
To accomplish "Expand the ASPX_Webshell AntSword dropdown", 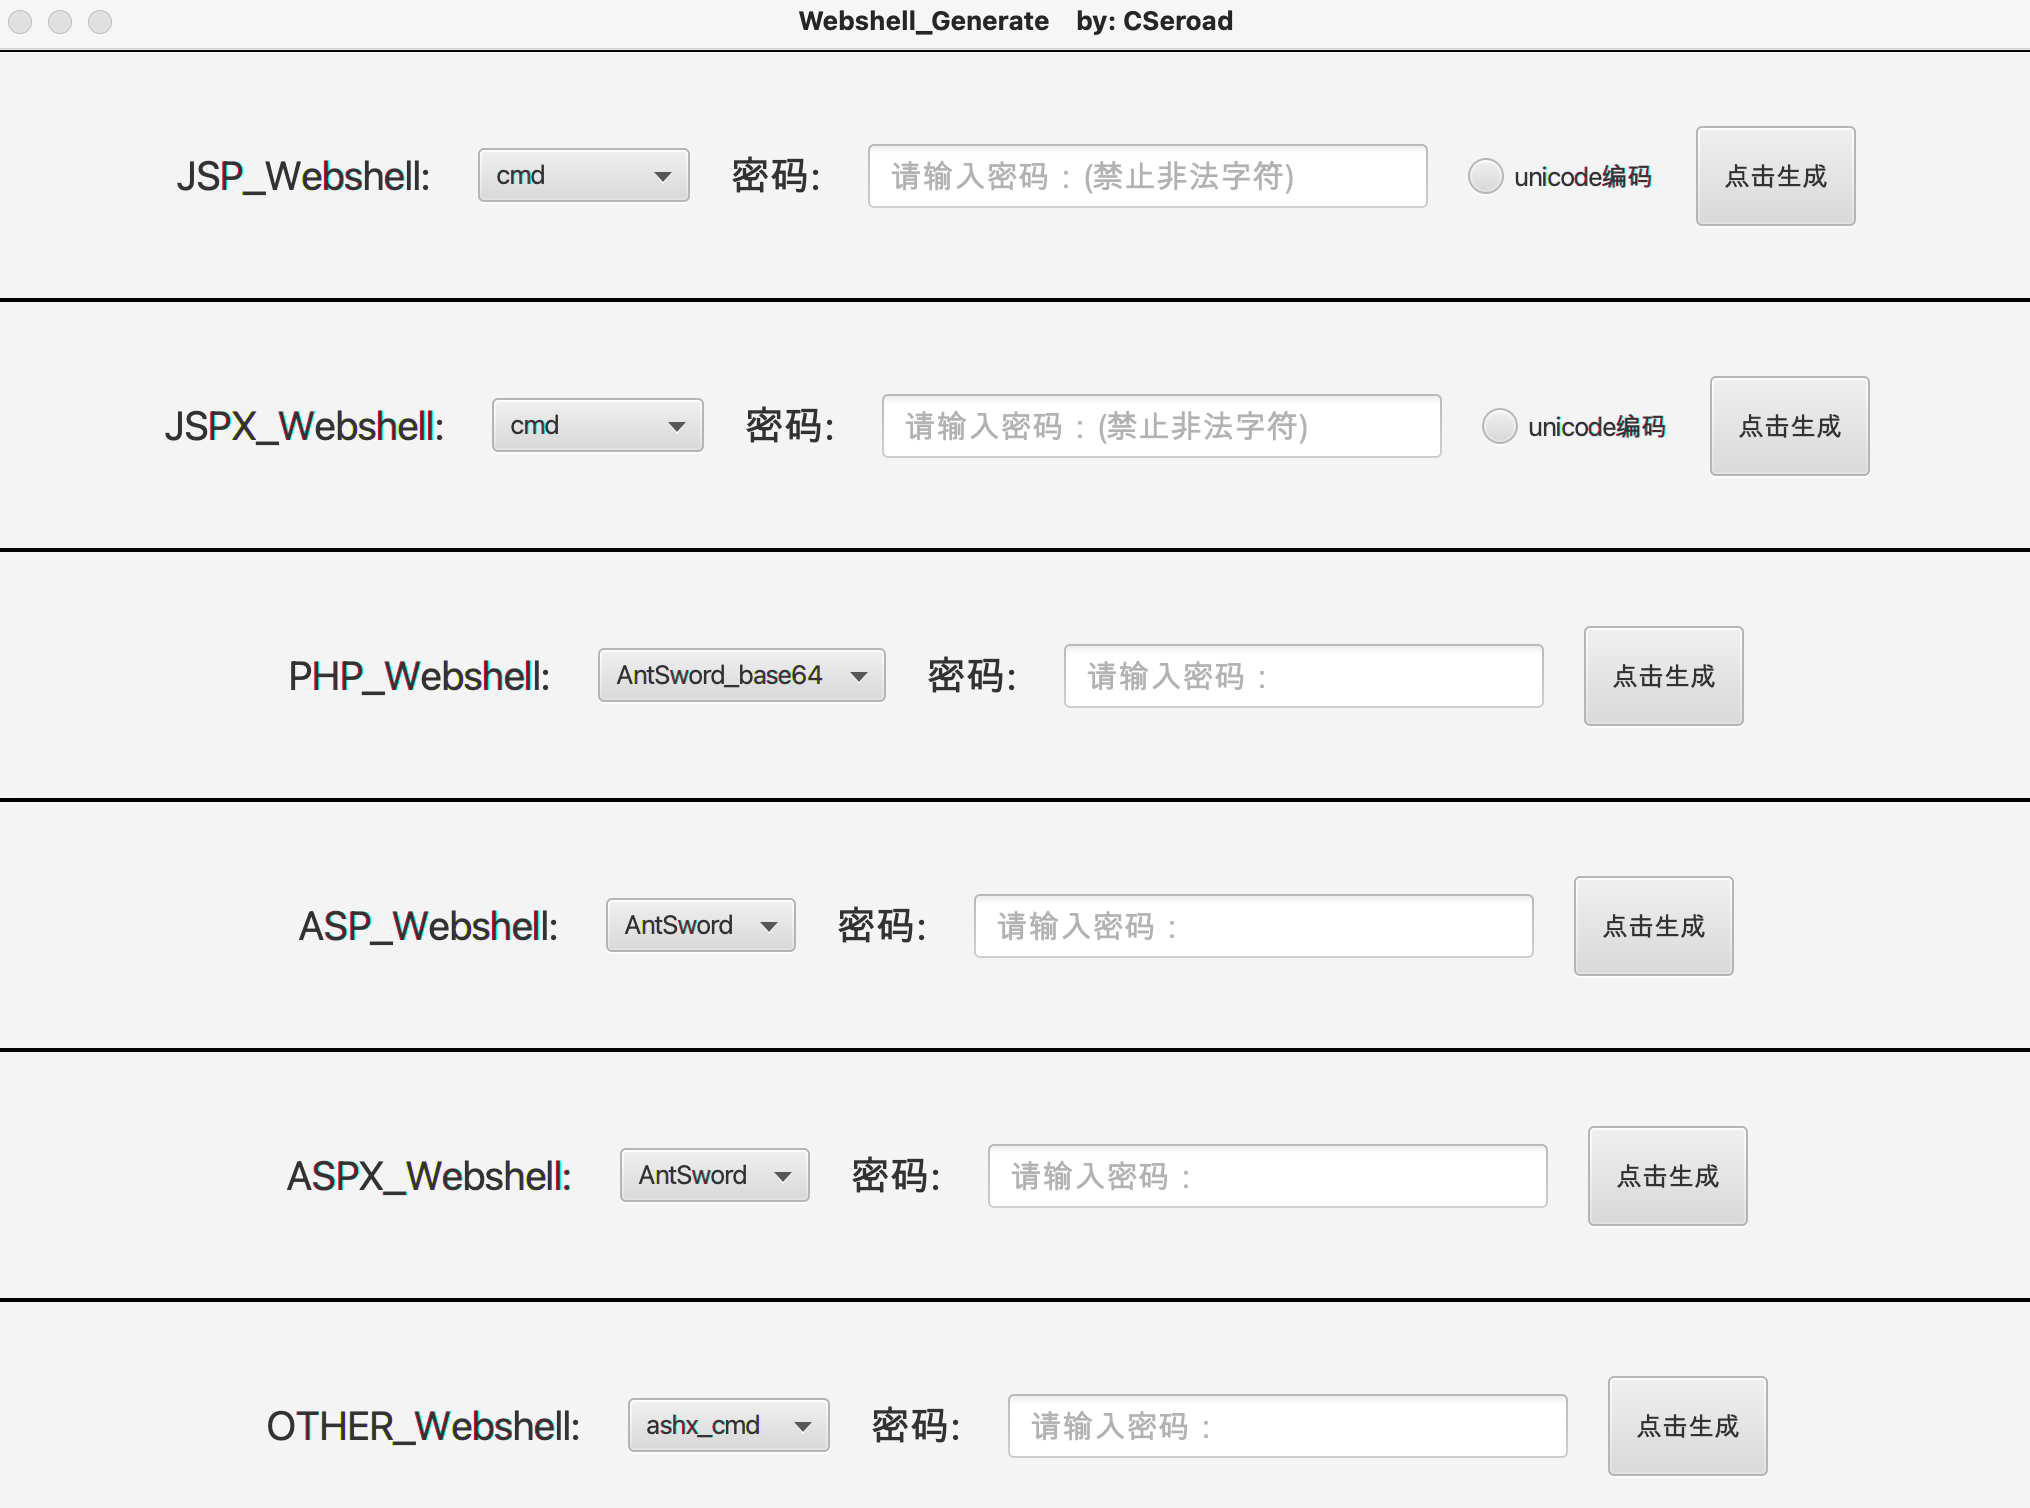I will click(x=714, y=1176).
